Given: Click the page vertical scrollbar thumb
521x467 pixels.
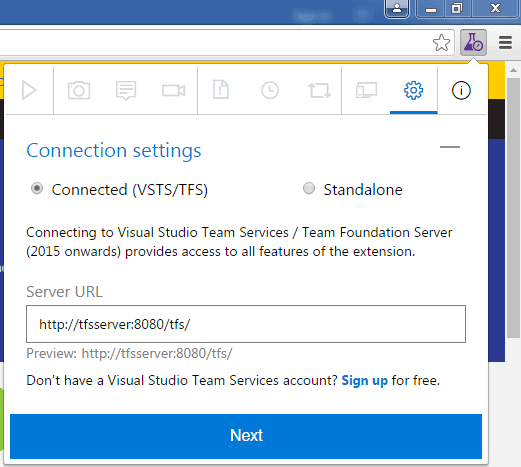Looking at the screenshot, I should [513, 208].
